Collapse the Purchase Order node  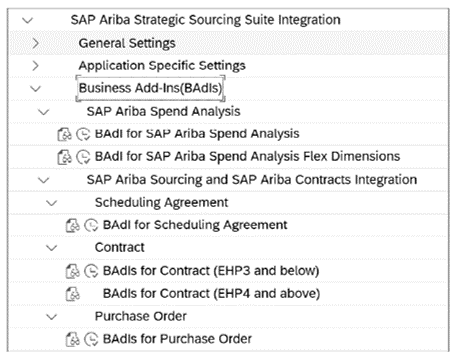(52, 316)
